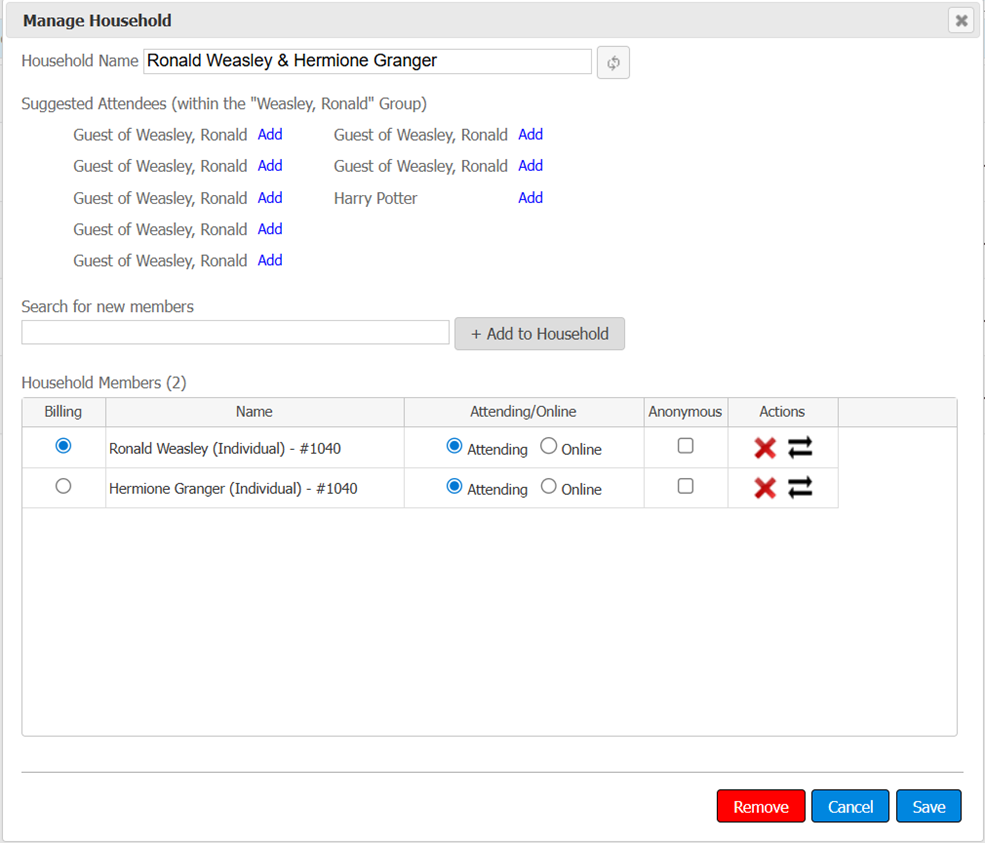The width and height of the screenshot is (985, 843).
Task: Click the swap arrows for Ronald Weasley
Action: tap(800, 448)
